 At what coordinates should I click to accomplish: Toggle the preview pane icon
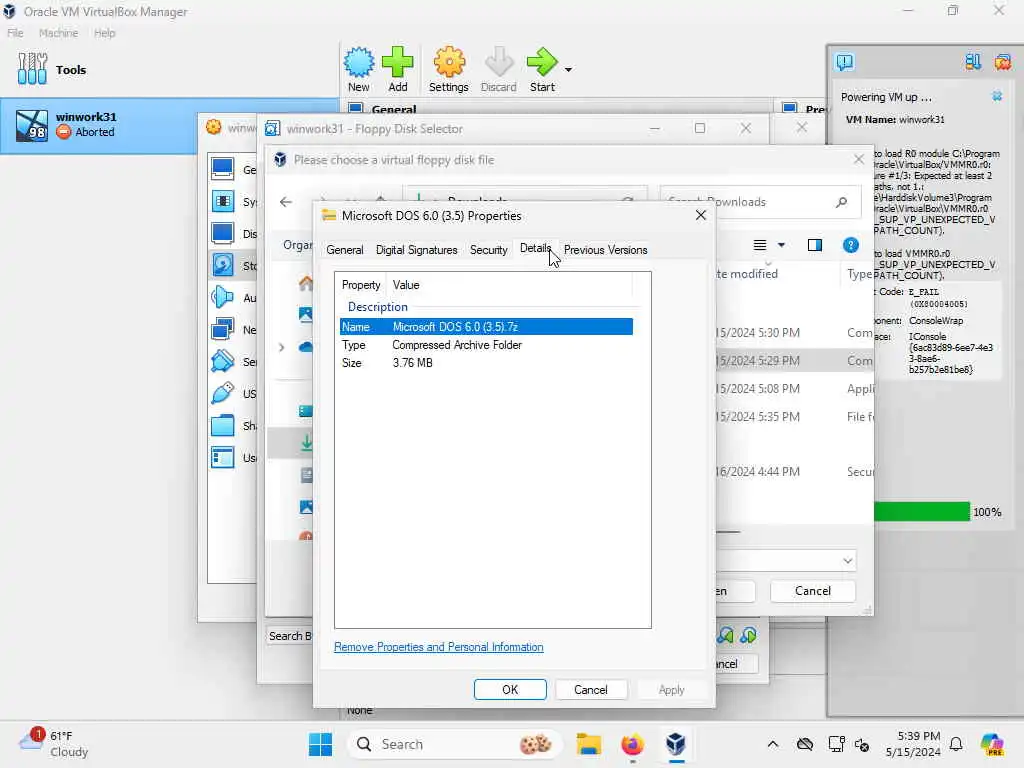point(814,246)
